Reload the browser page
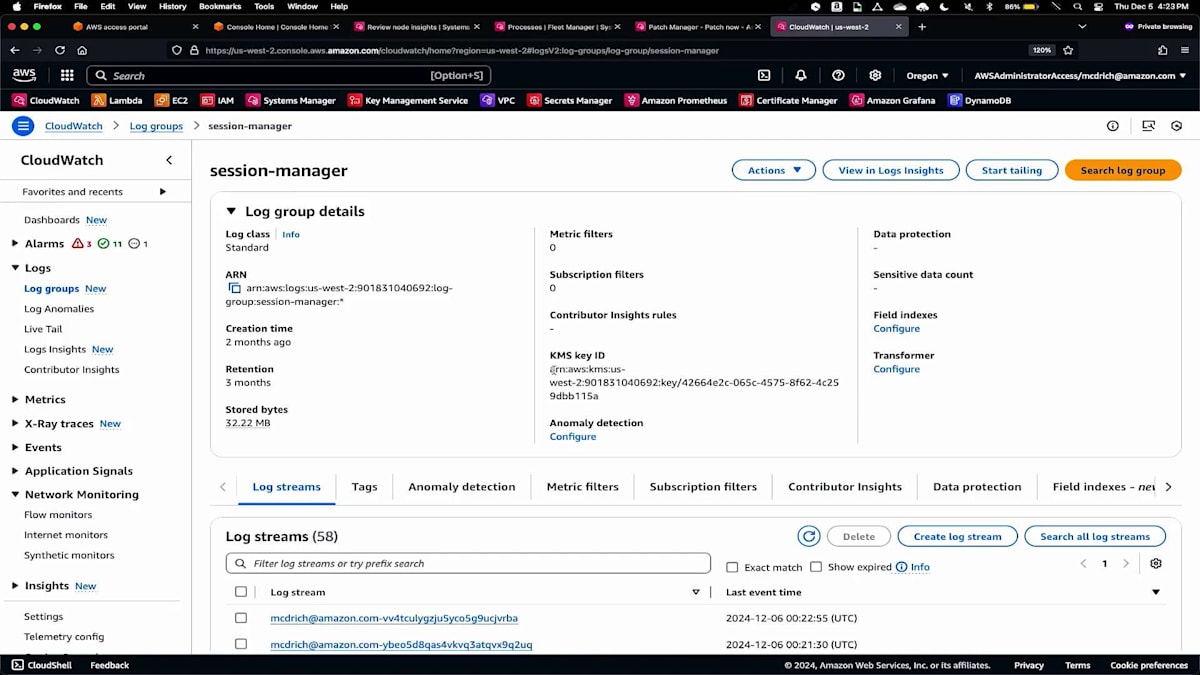 click(x=60, y=50)
